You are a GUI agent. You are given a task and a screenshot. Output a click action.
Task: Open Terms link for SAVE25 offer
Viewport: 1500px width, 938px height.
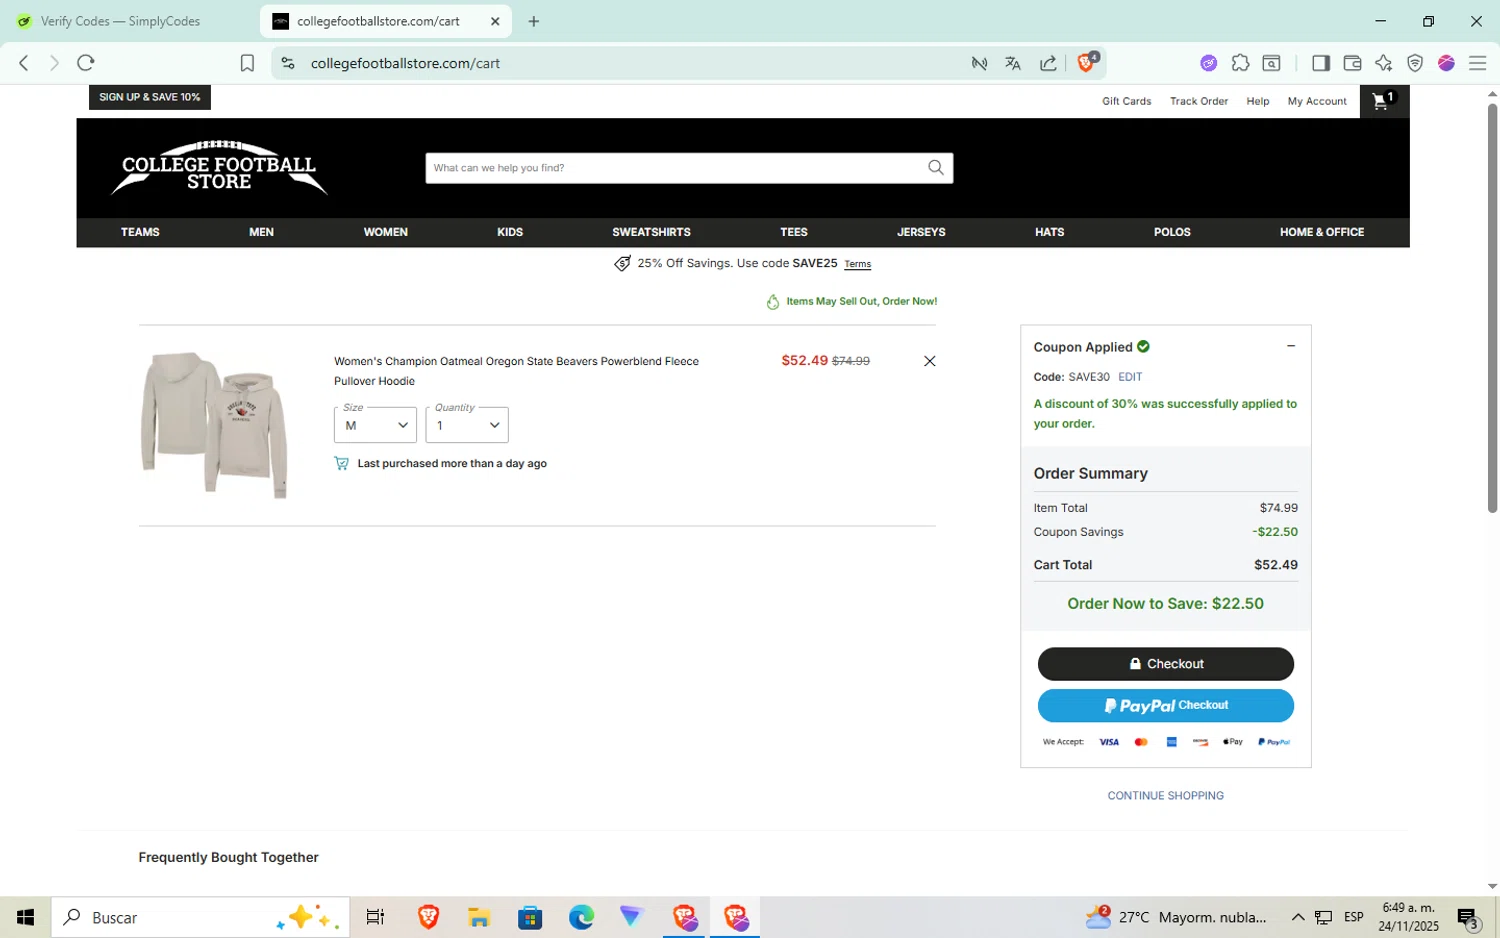[x=857, y=265]
